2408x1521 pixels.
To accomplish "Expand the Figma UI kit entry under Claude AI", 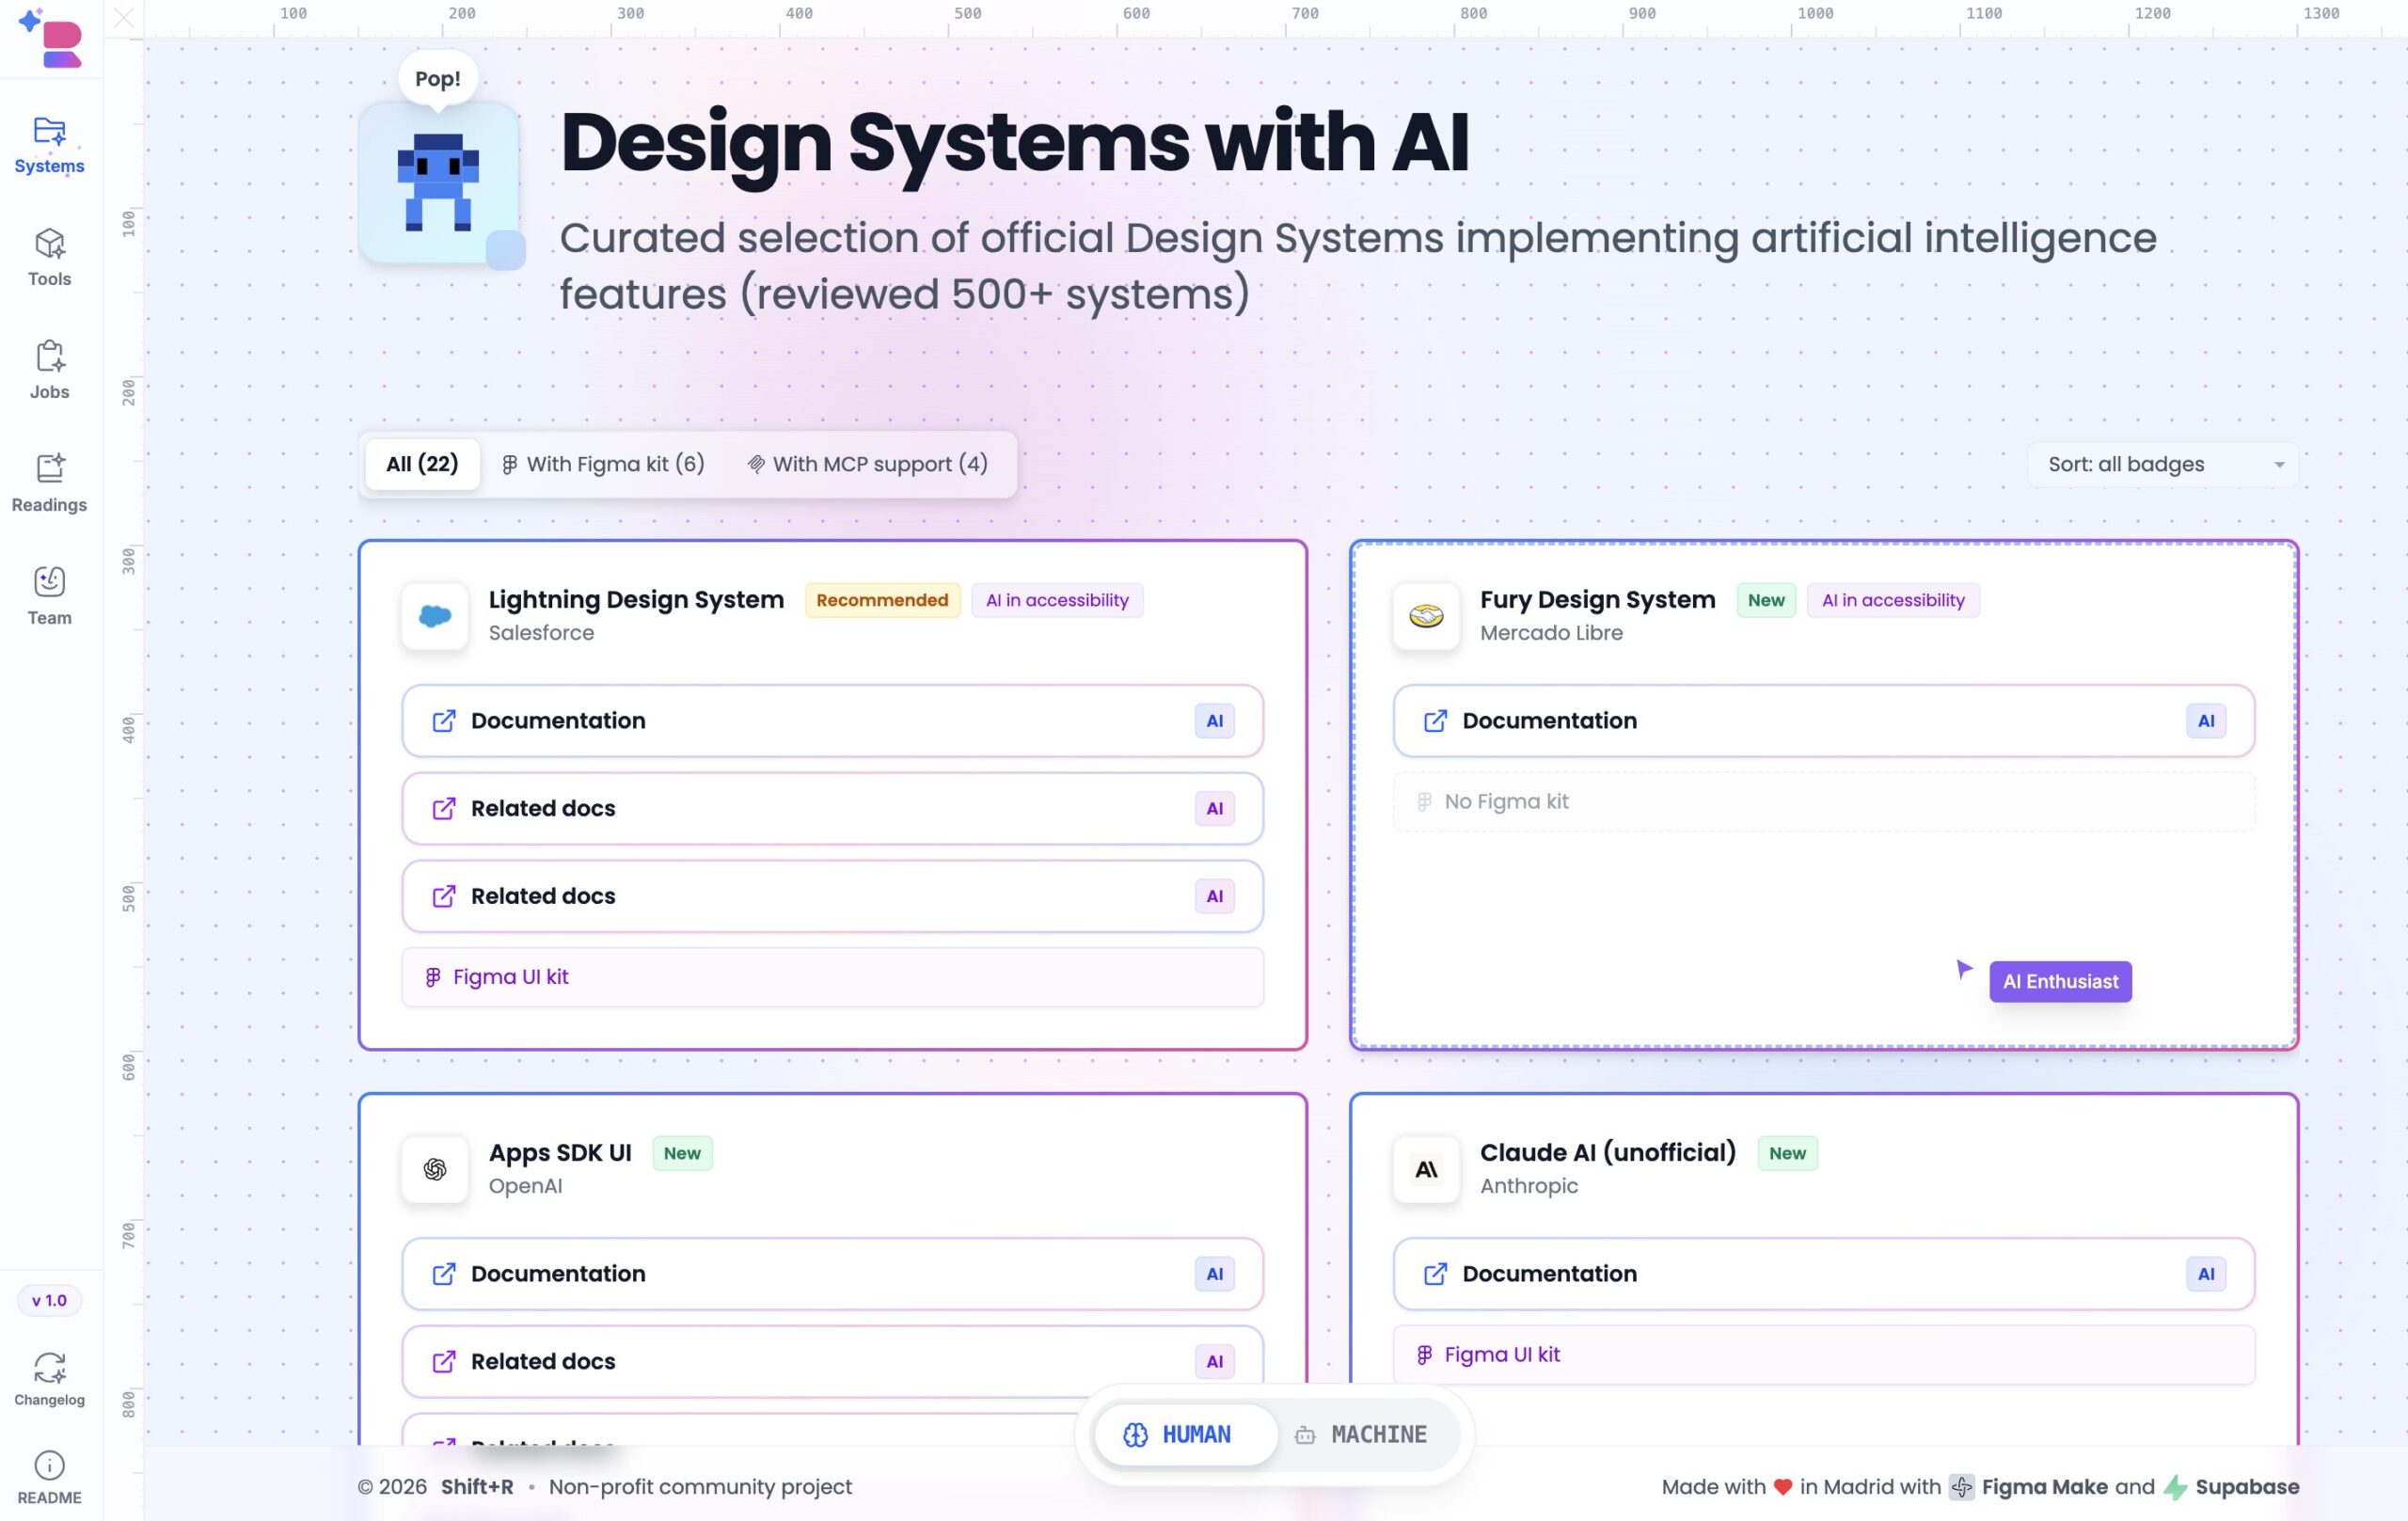I will pos(1824,1354).
